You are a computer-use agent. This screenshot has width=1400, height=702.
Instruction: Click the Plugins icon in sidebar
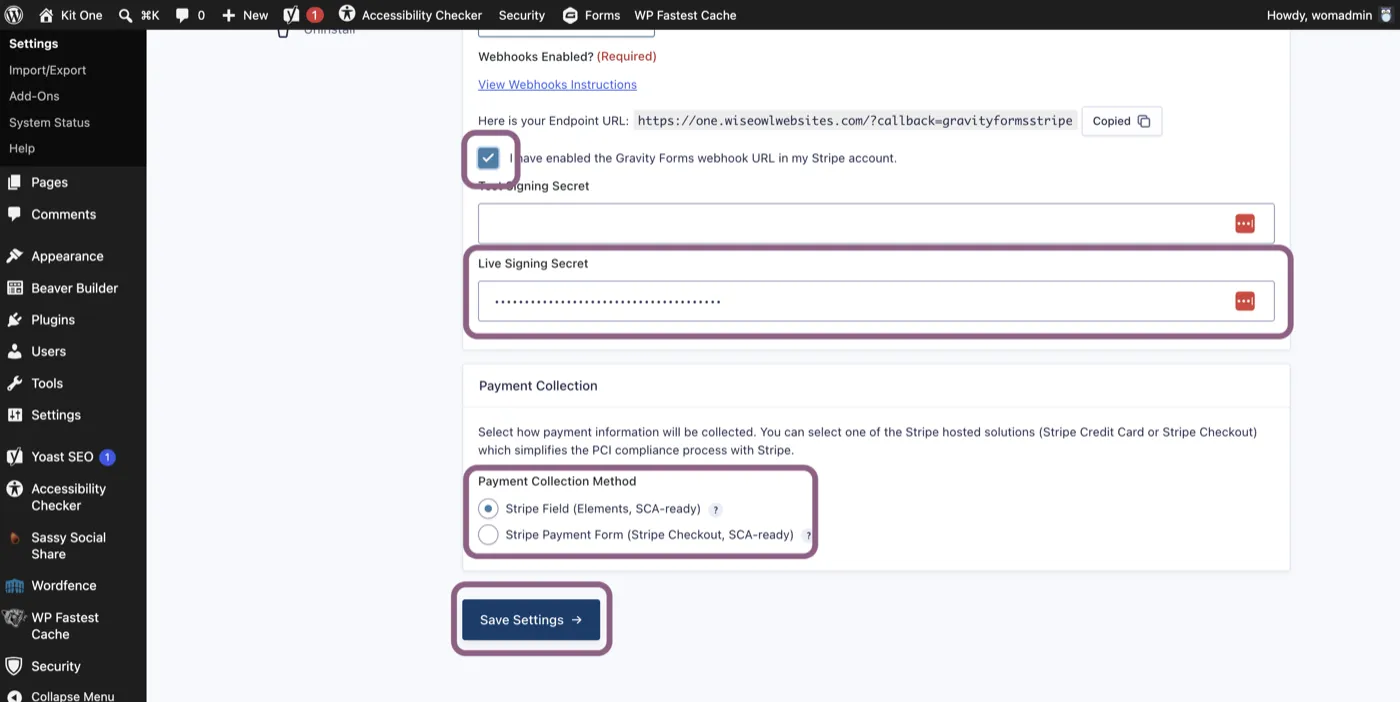14,320
